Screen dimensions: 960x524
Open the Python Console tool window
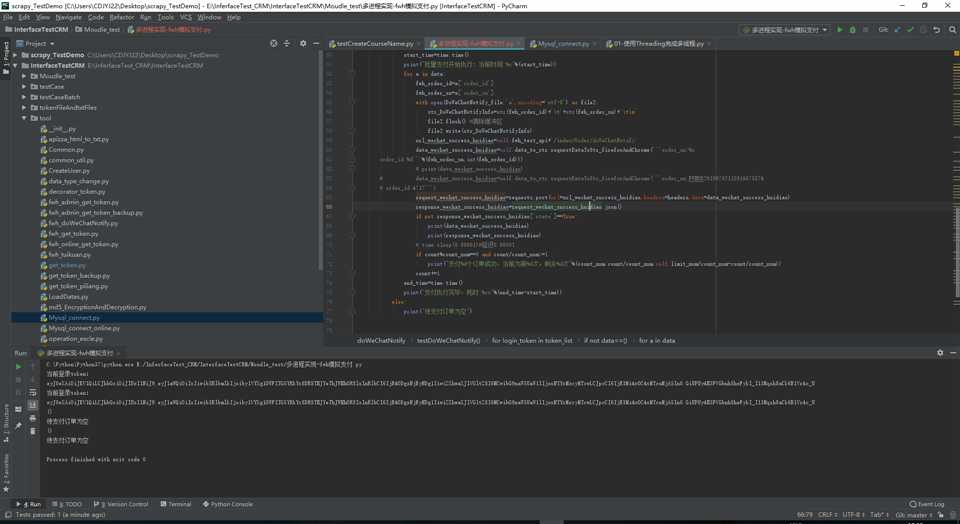click(x=227, y=504)
